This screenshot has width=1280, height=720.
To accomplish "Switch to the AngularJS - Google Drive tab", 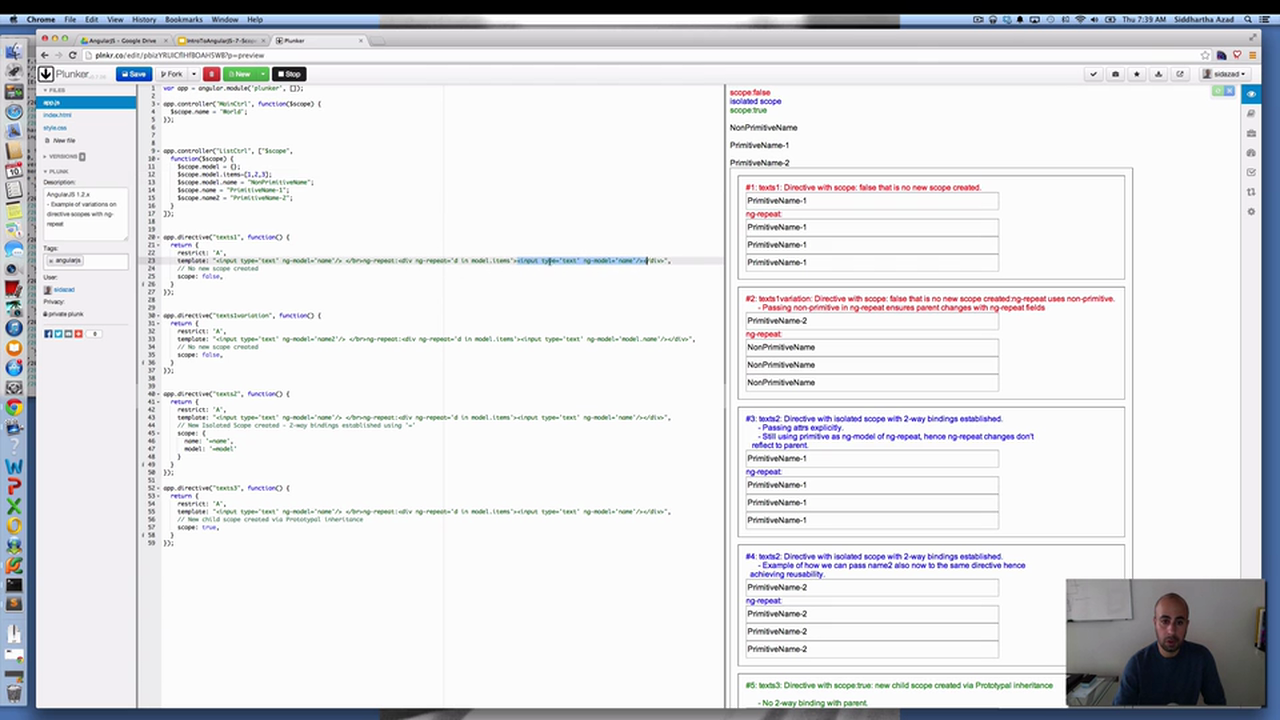I will click(122, 41).
